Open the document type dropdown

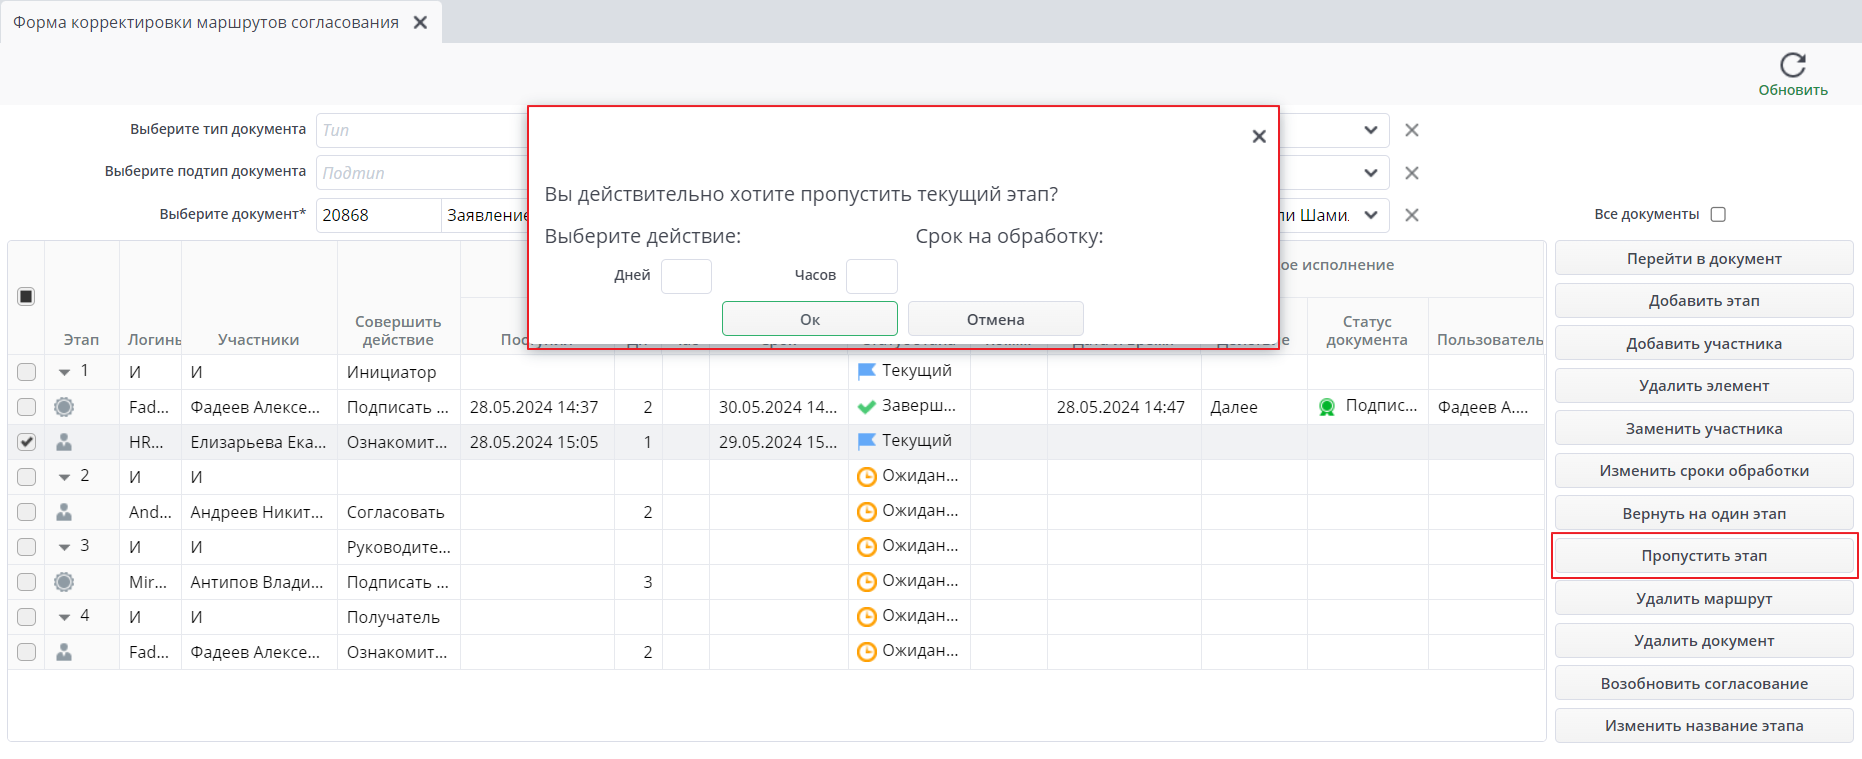pyautogui.click(x=1371, y=130)
